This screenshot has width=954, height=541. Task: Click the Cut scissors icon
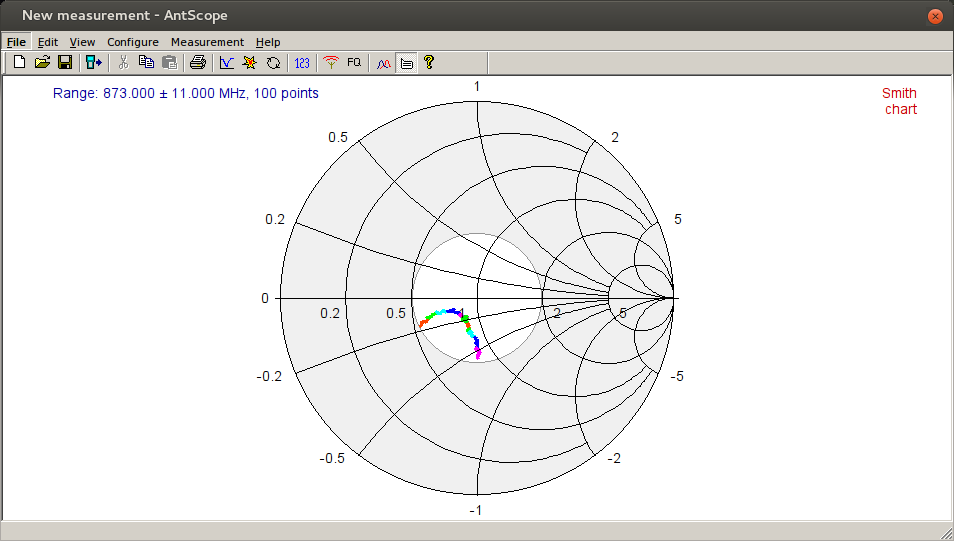[x=124, y=62]
